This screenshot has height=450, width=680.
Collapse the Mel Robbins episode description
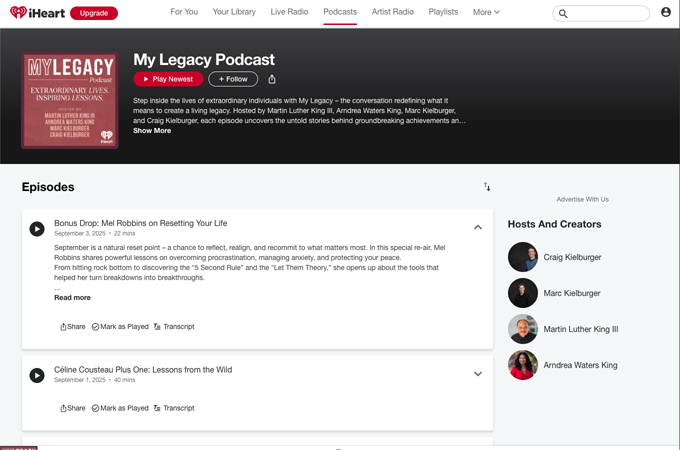477,227
